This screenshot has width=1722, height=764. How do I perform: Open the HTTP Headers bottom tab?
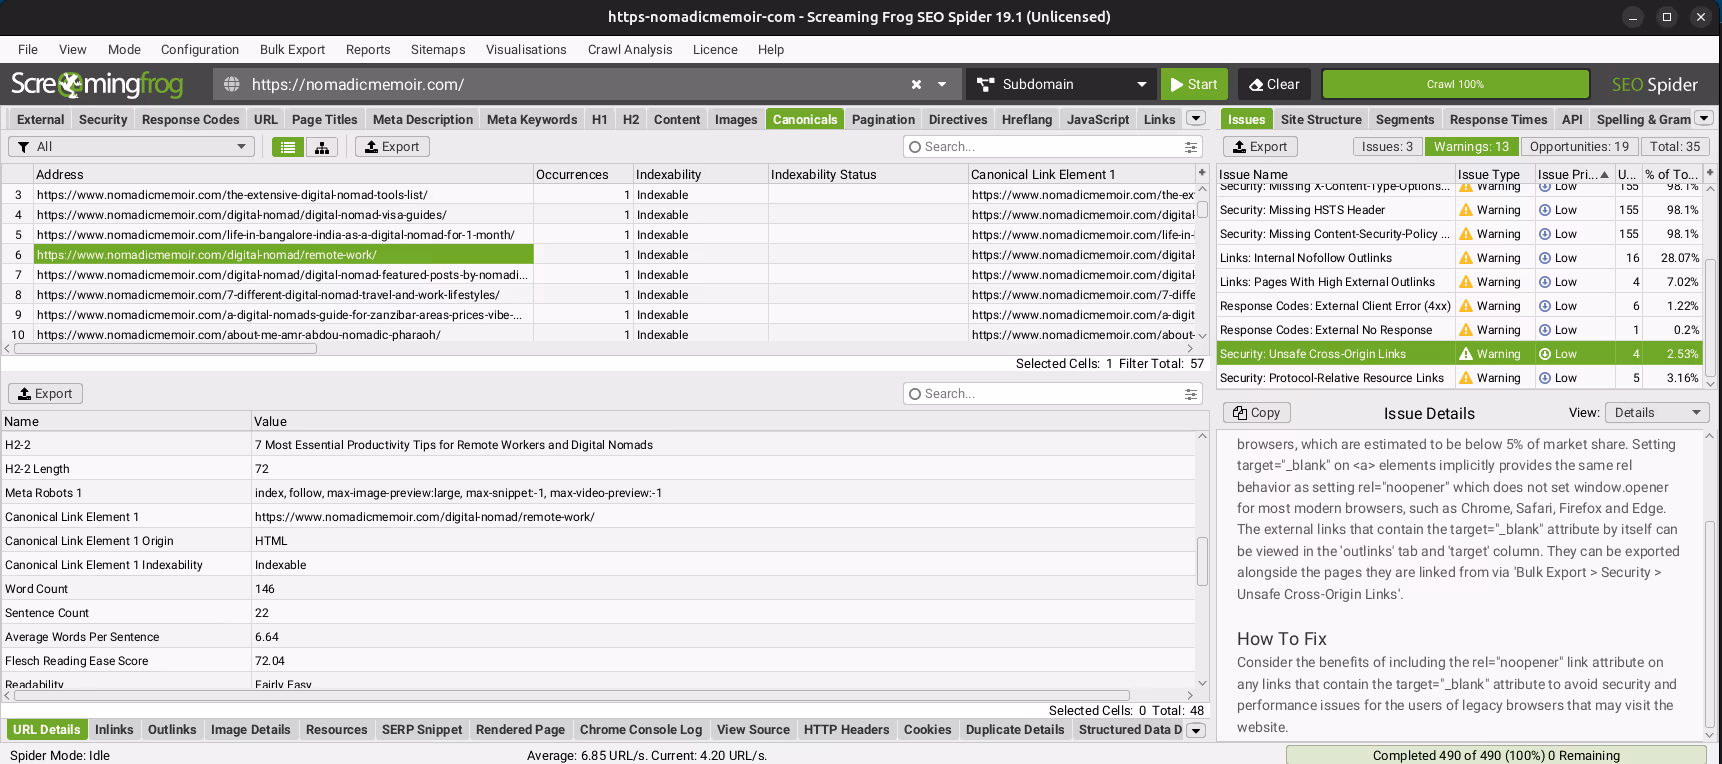846,730
